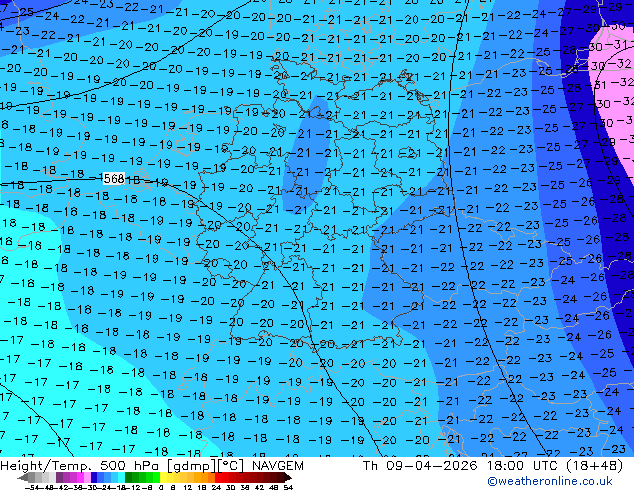Click the bright red legend swatch

(218, 477)
